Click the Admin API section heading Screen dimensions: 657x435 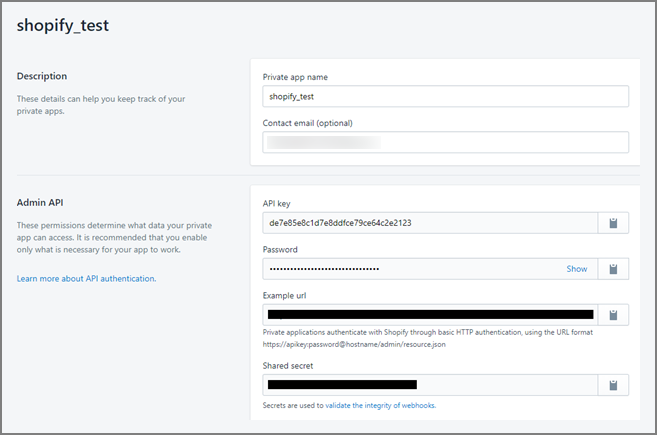pyautogui.click(x=41, y=203)
